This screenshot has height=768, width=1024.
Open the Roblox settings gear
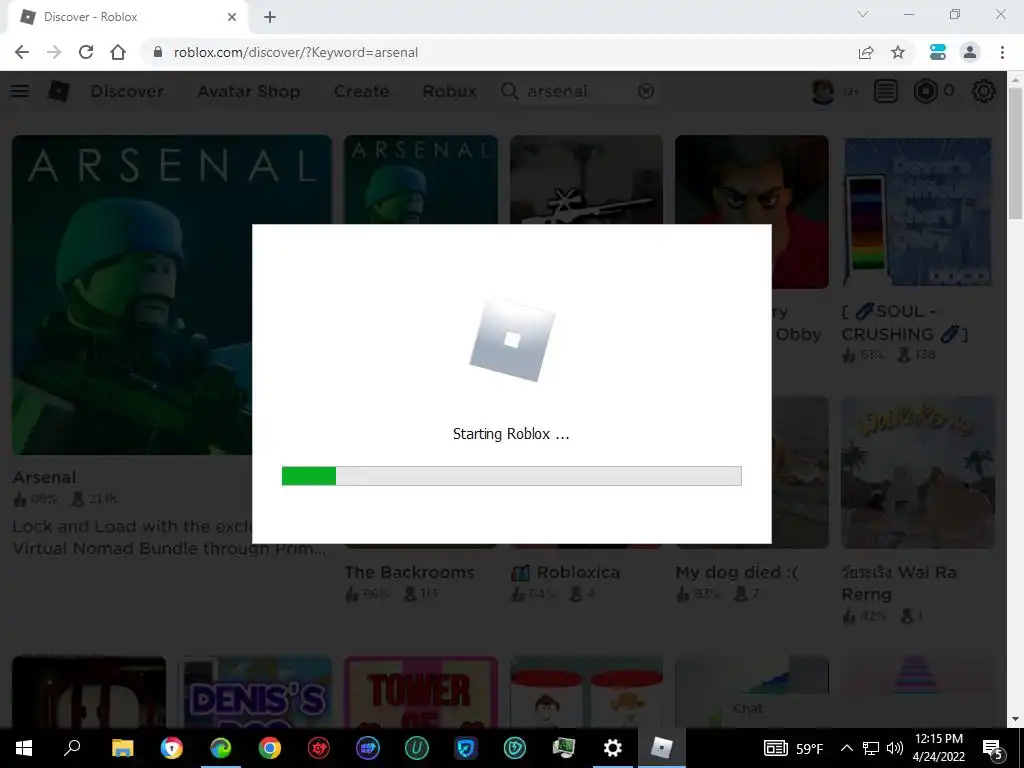984,91
